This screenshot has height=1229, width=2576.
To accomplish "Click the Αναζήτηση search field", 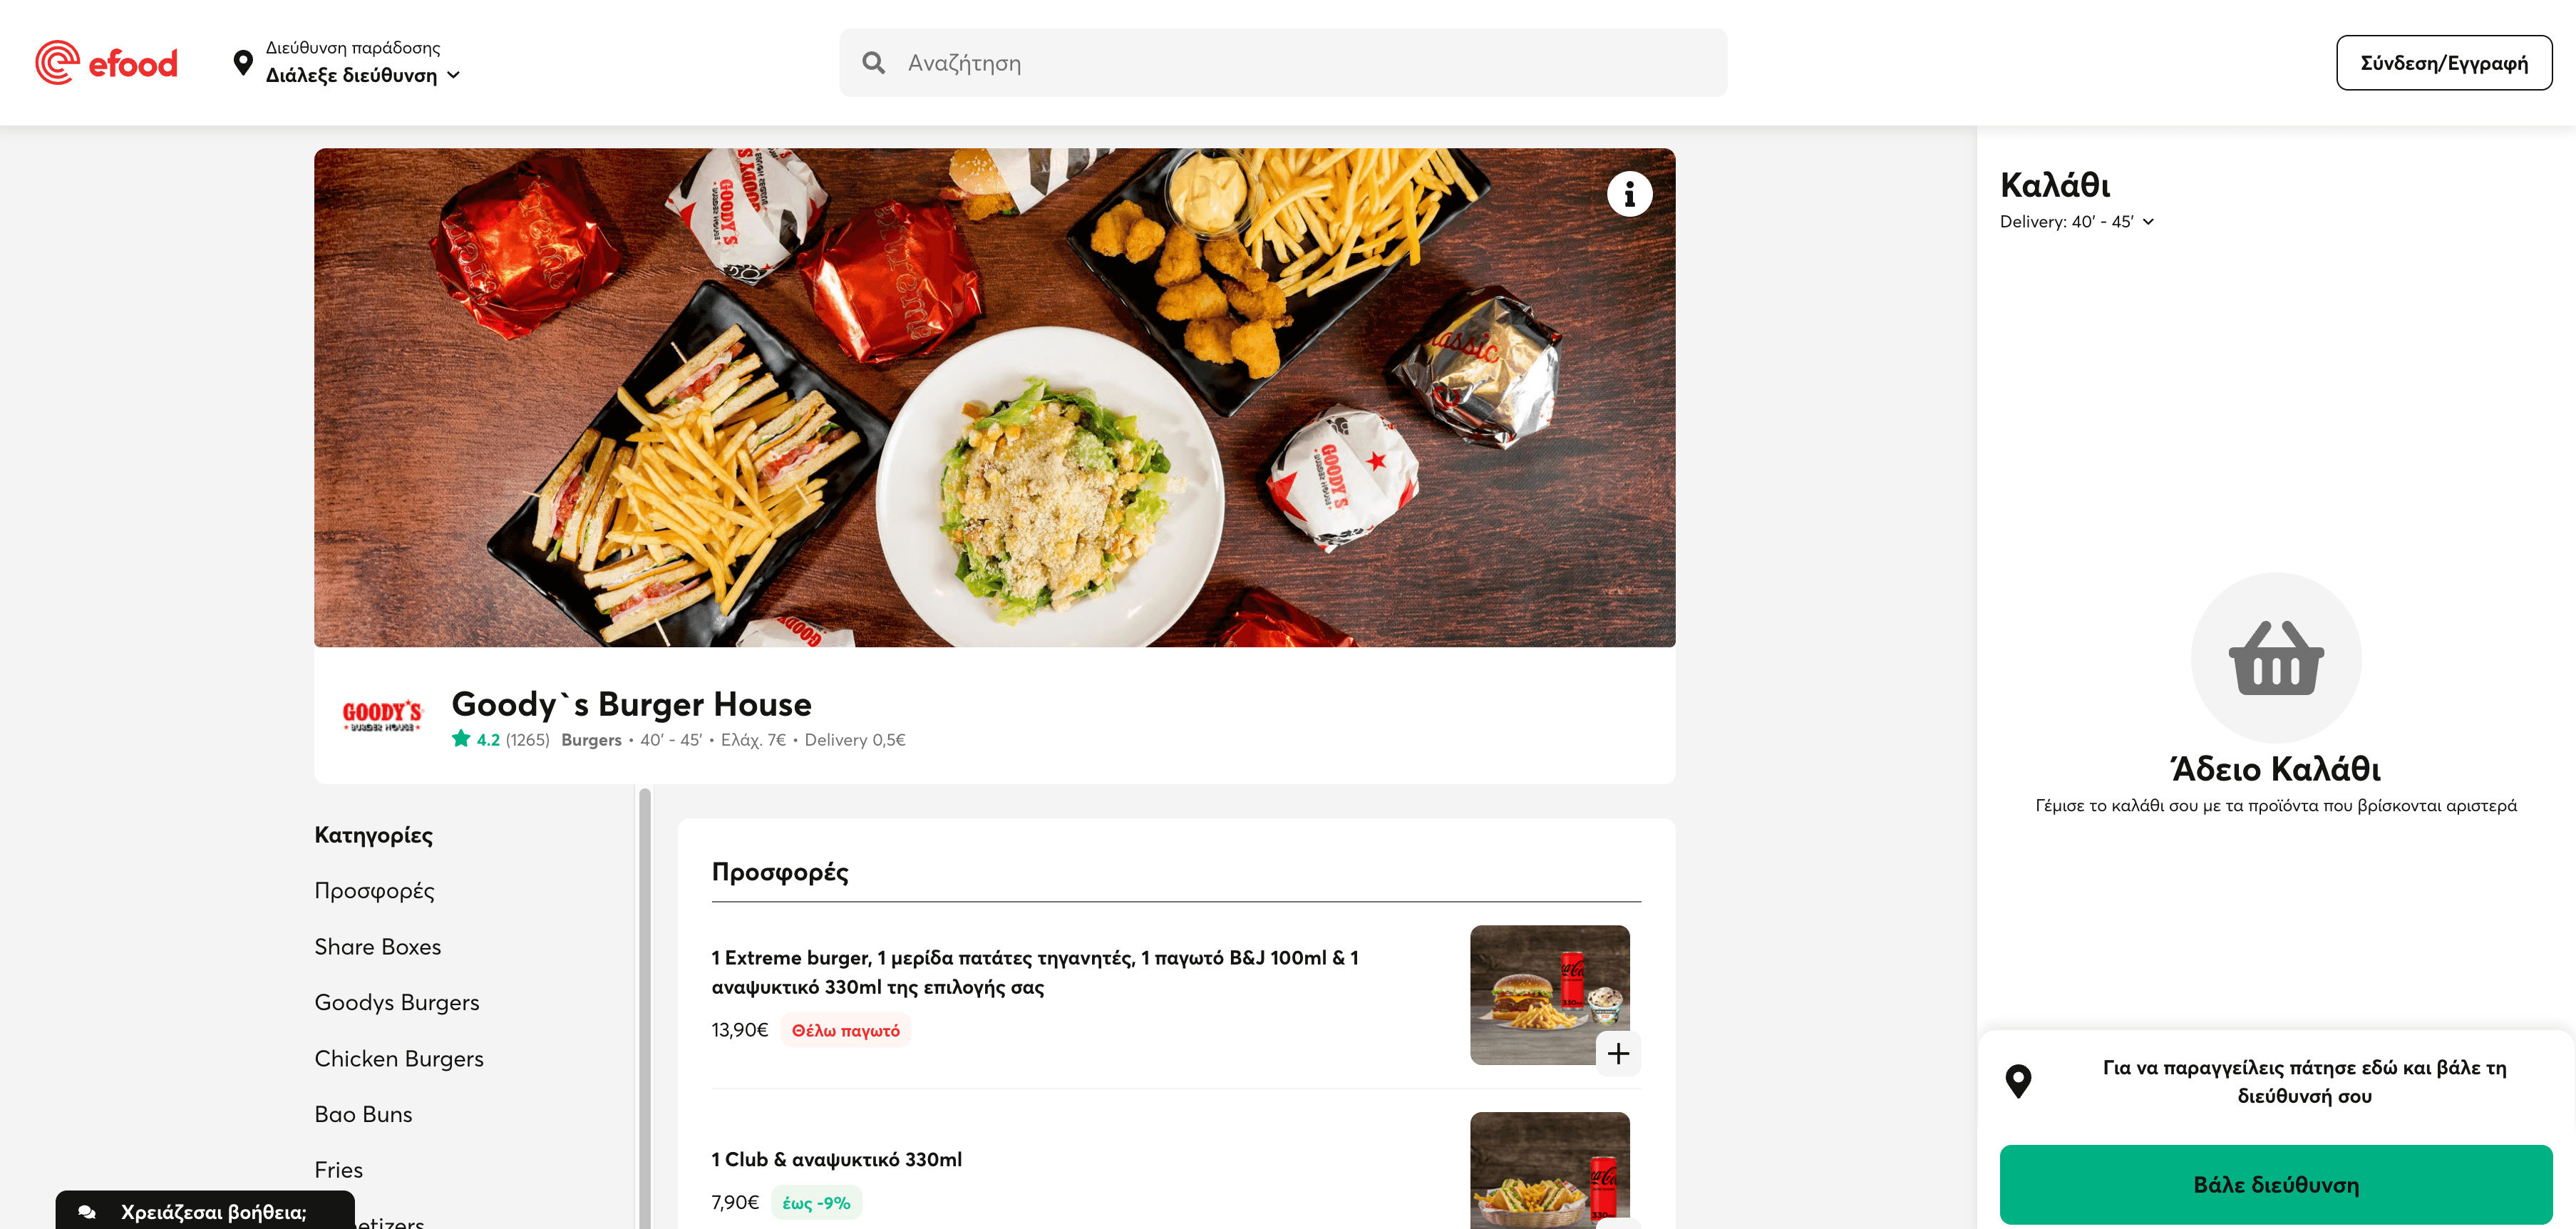I will (x=1283, y=63).
